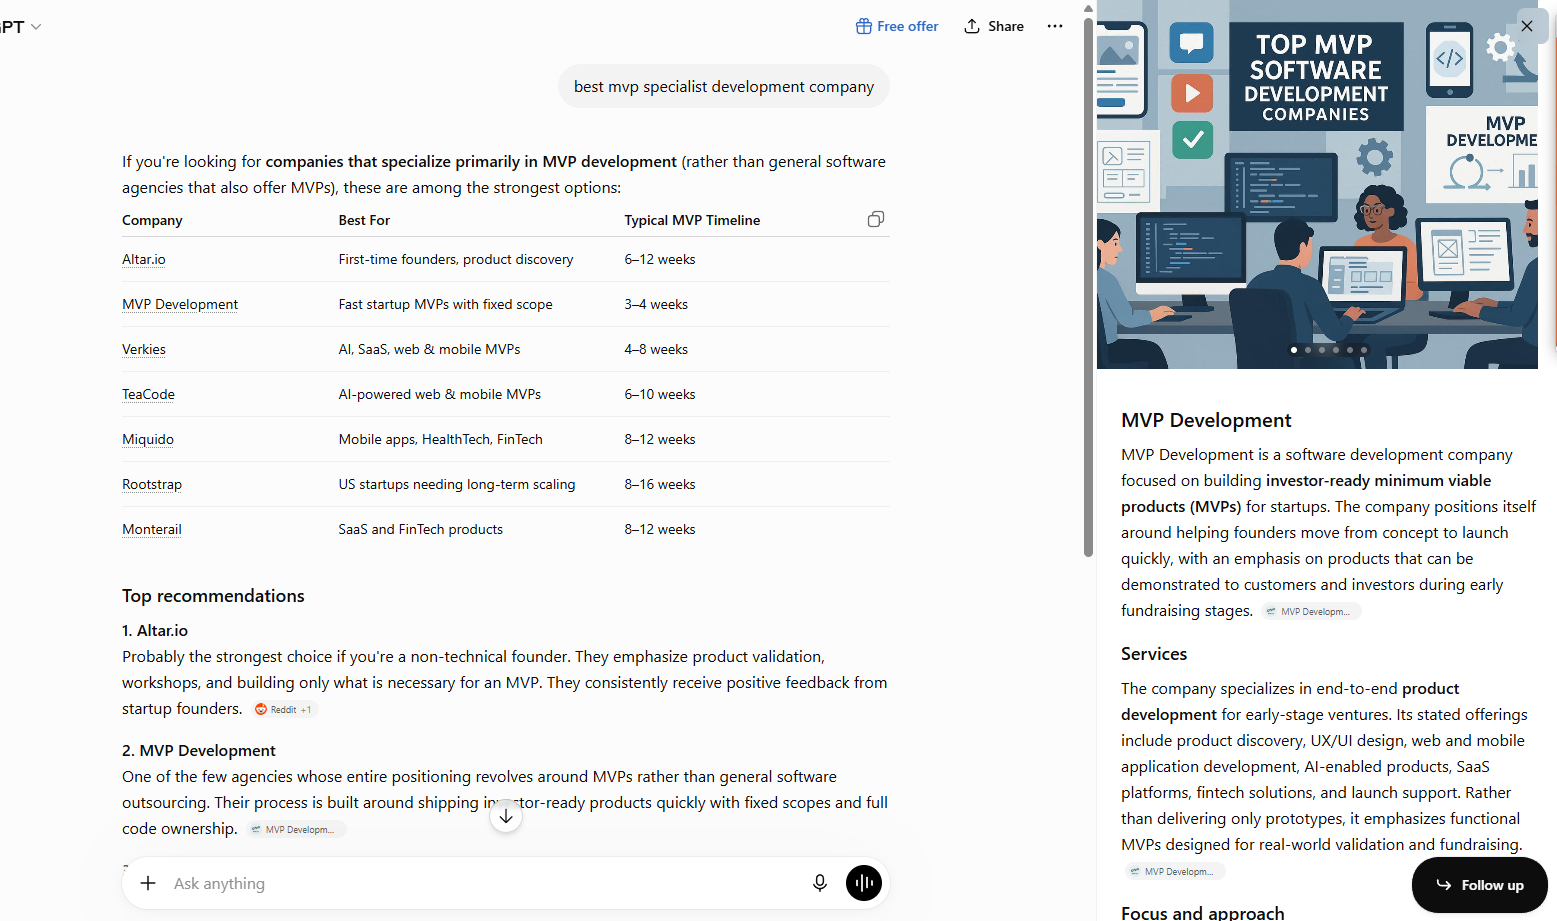Click the "8–16 weeks" timeline cell

coord(660,484)
